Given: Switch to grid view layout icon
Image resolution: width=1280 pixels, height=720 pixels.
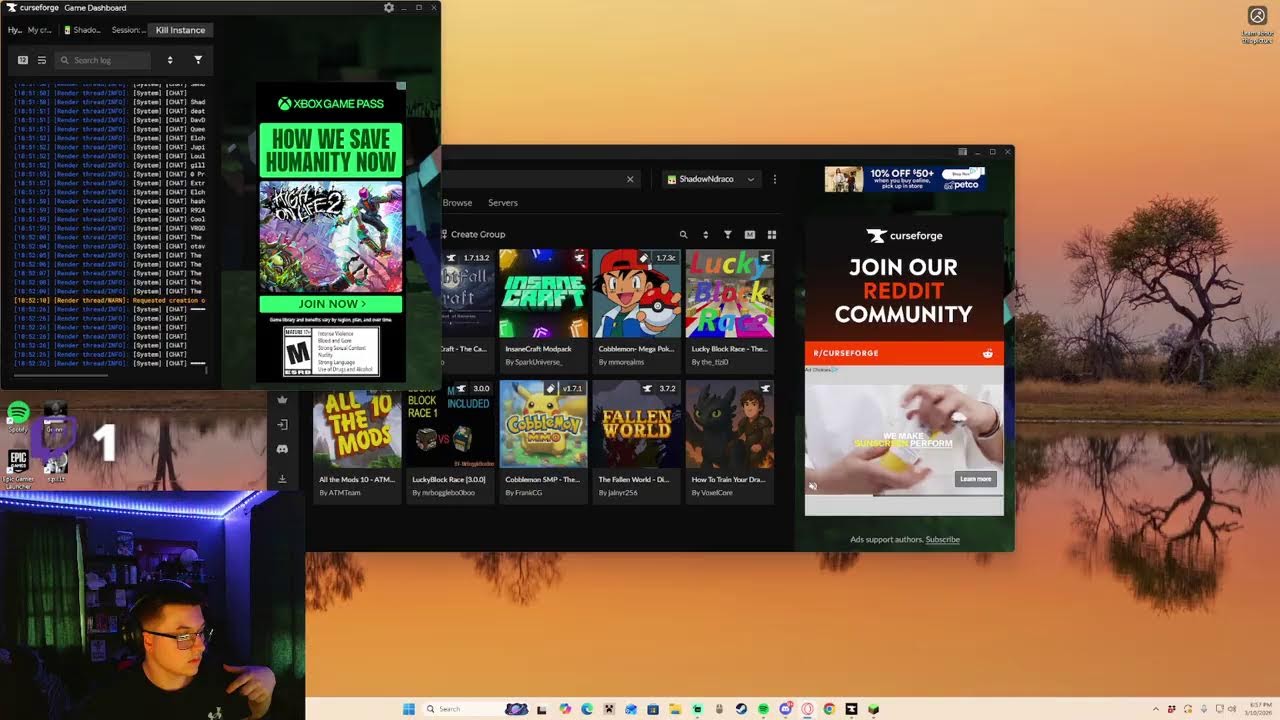Looking at the screenshot, I should tap(772, 235).
